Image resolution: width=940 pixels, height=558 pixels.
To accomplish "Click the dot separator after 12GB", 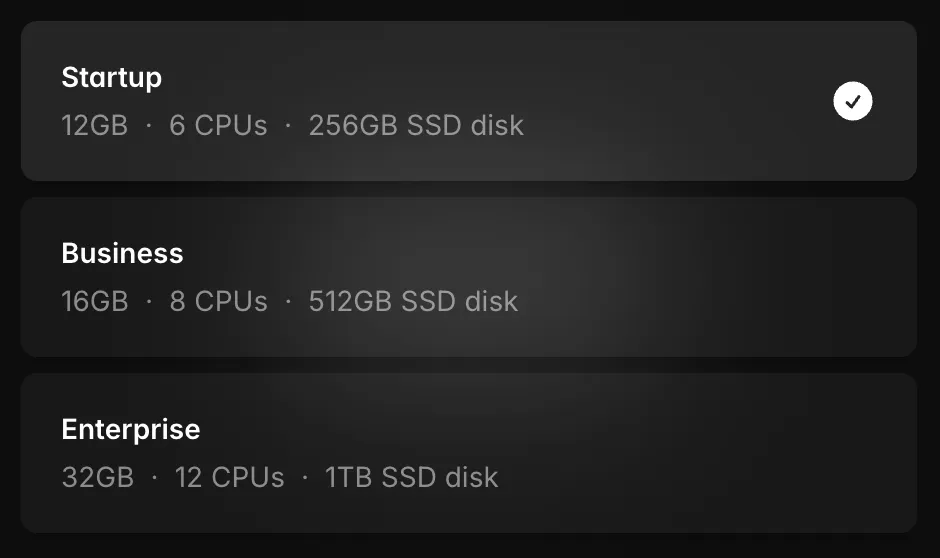I will (148, 126).
